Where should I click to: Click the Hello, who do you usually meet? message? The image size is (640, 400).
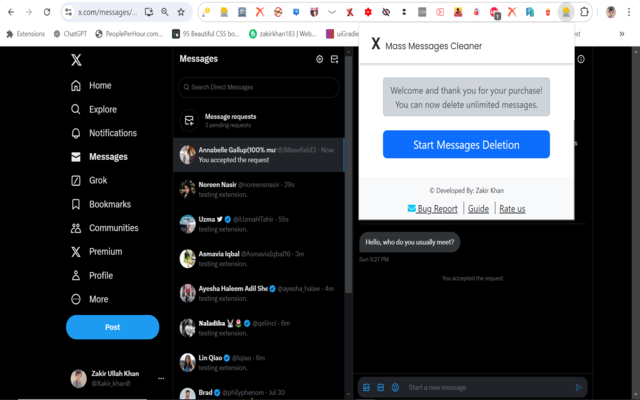[409, 242]
